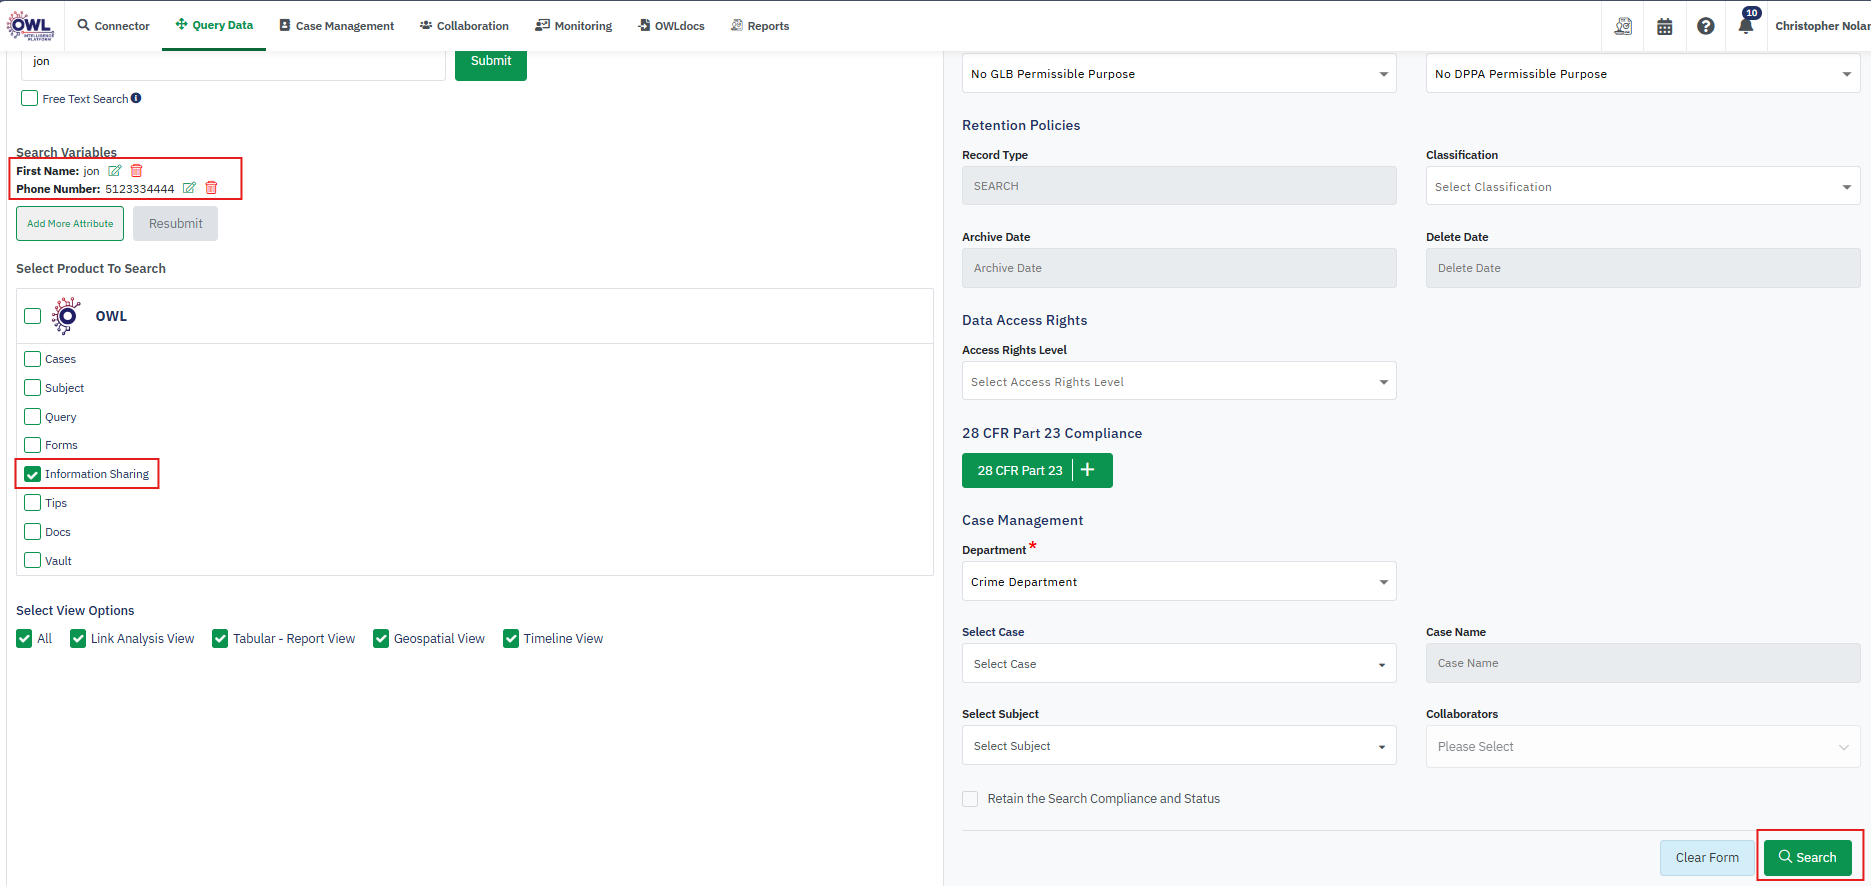
Task: Click the edit icon for Phone Number
Action: 189,188
